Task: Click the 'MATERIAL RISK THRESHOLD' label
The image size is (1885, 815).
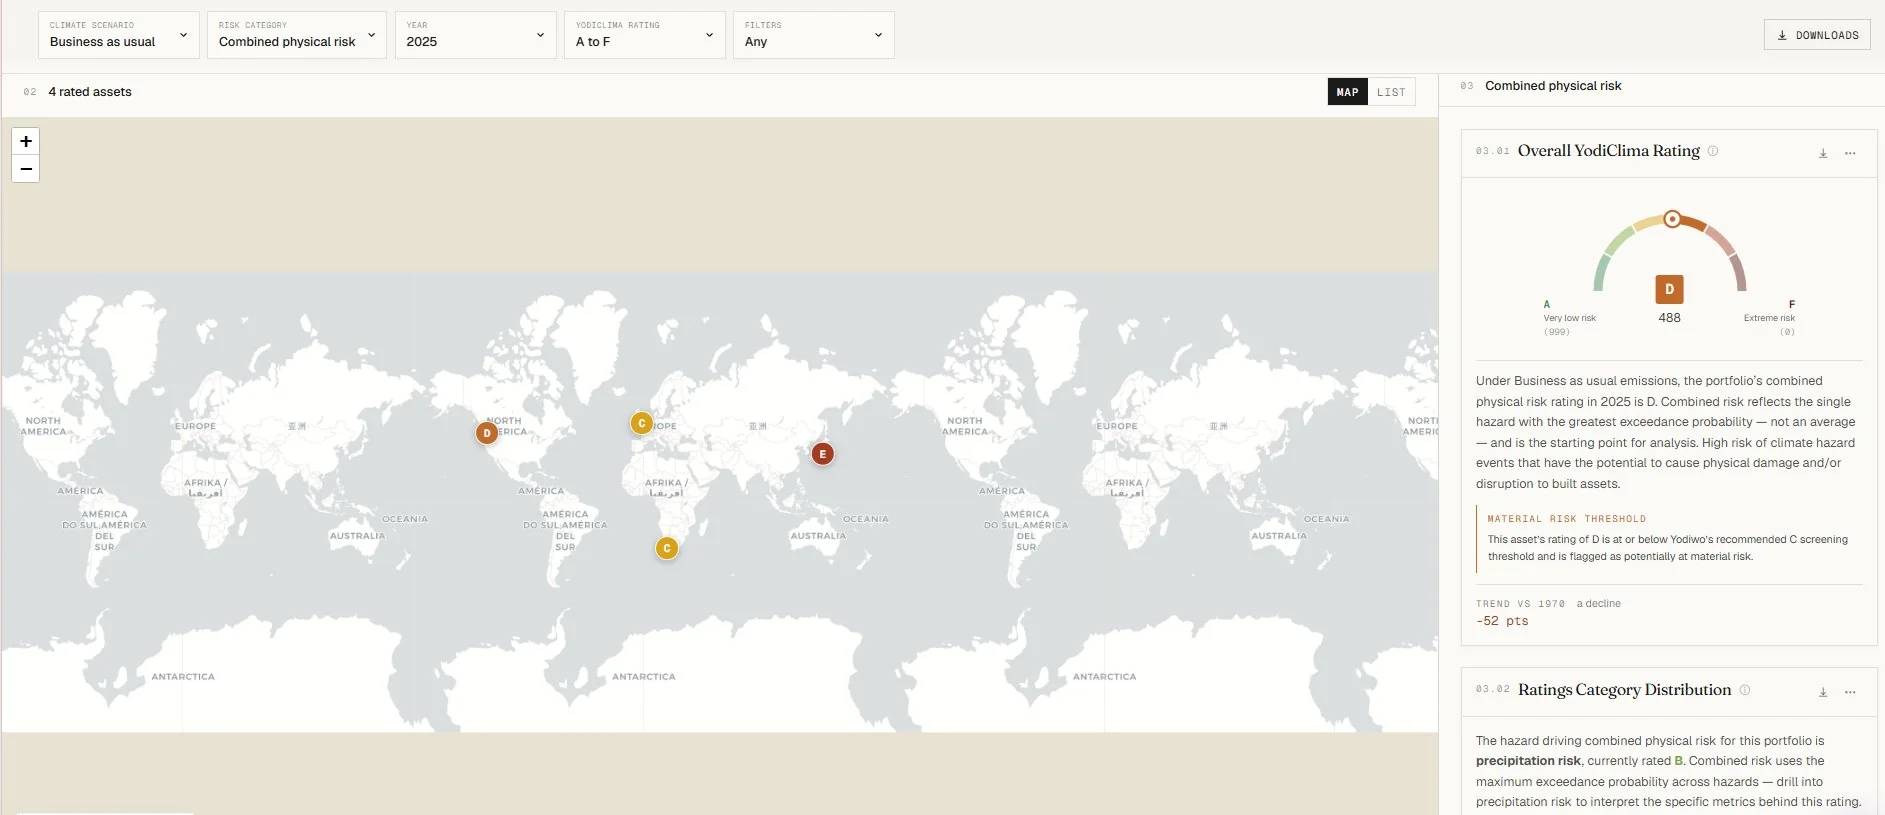Action: [1566, 519]
